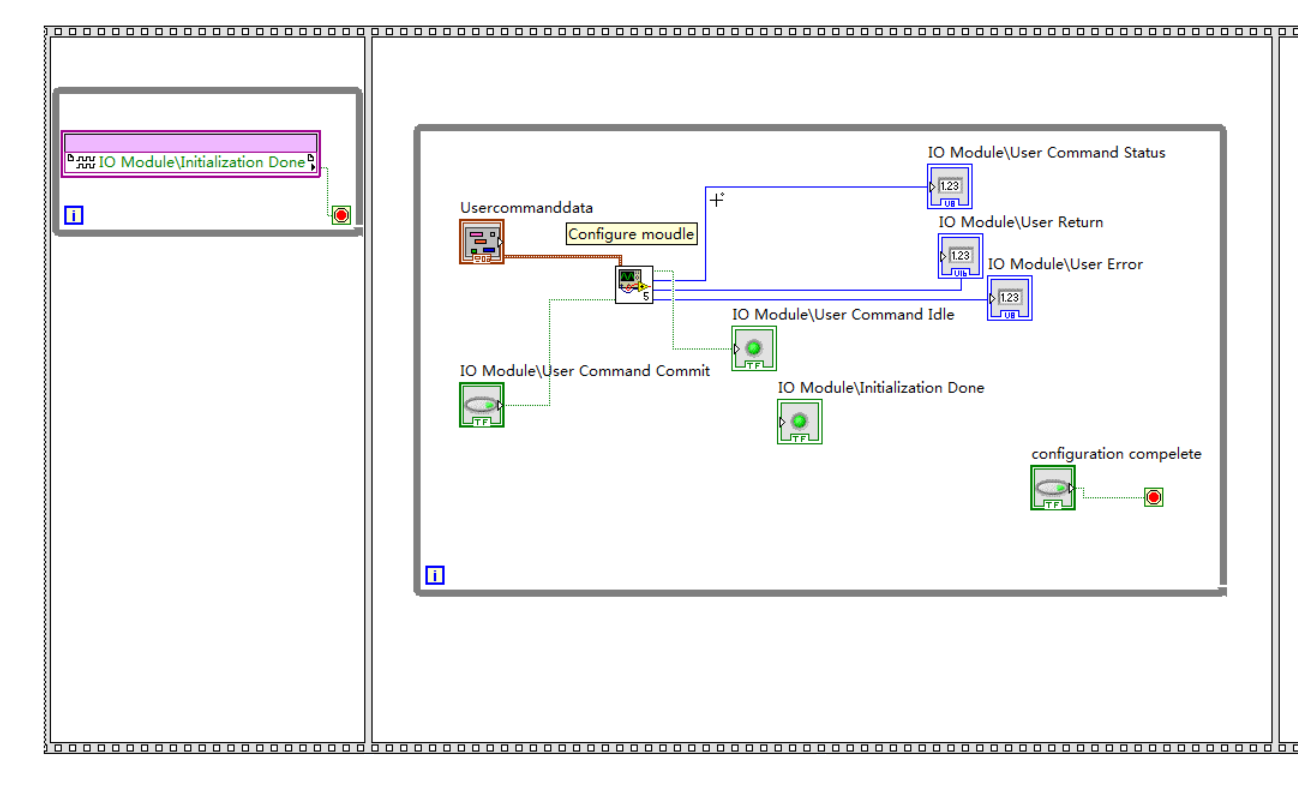This screenshot has height=788, width=1298.
Task: Select the User Command Status numeric indicator
Action: click(949, 186)
